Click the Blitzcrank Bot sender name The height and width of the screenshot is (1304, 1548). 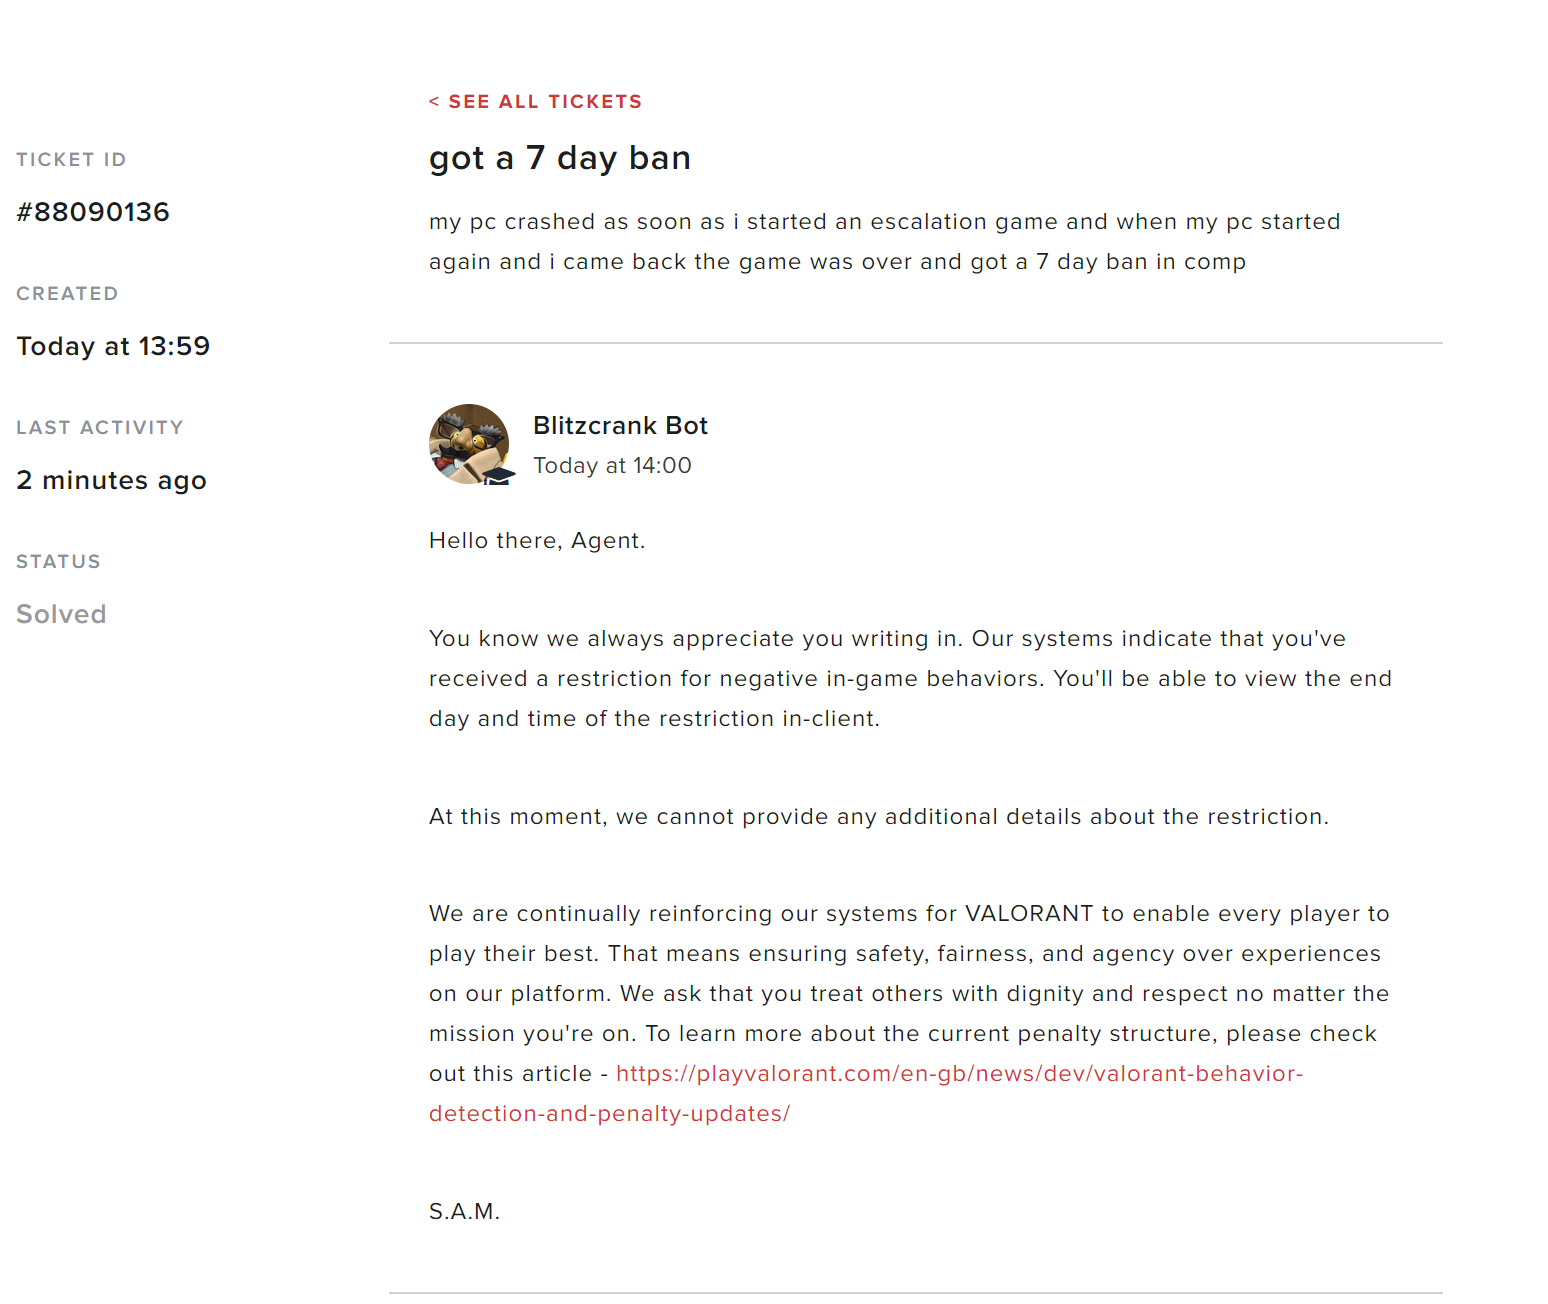(x=620, y=426)
